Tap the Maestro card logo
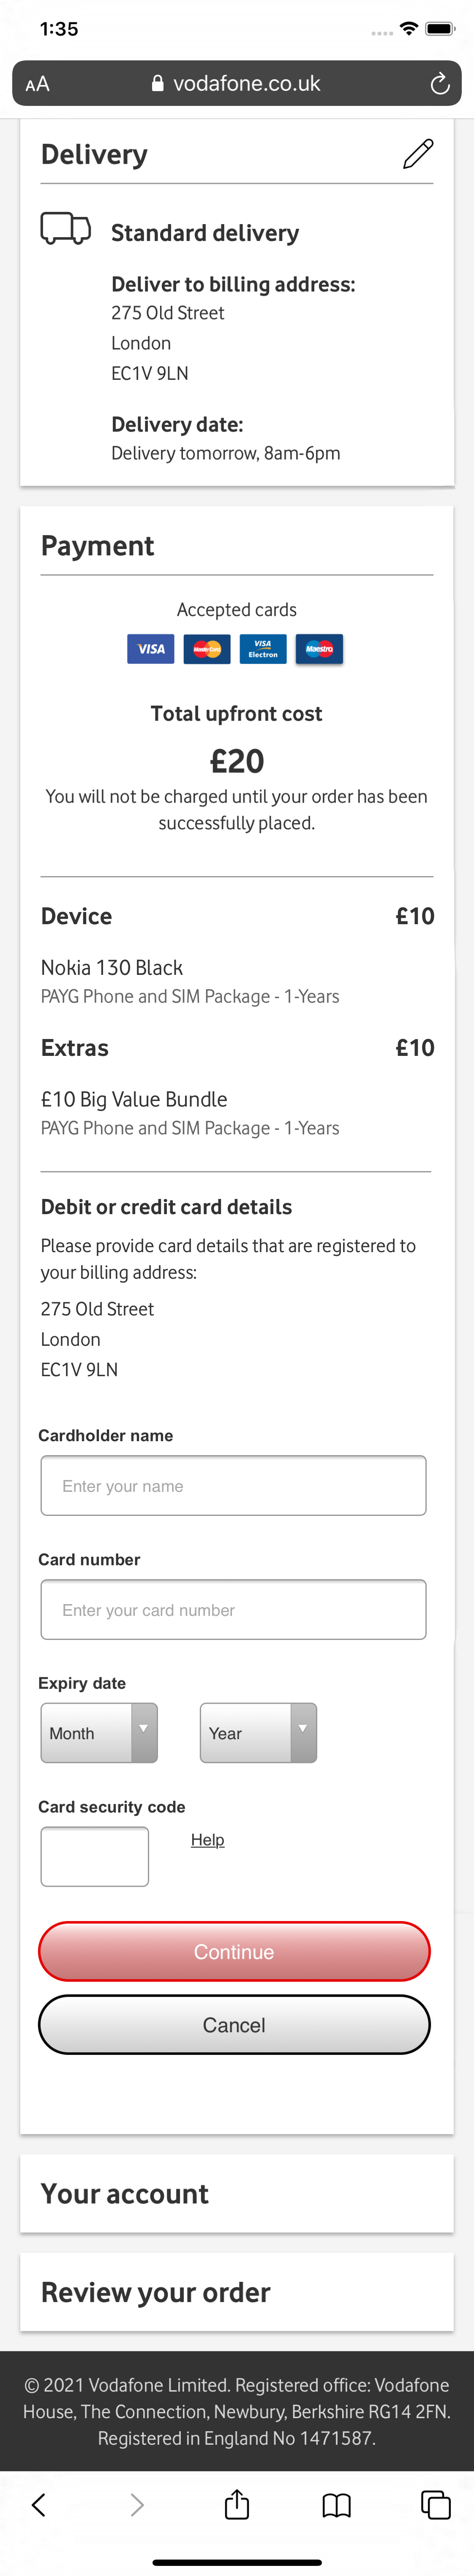The width and height of the screenshot is (474, 2576). pos(319,649)
